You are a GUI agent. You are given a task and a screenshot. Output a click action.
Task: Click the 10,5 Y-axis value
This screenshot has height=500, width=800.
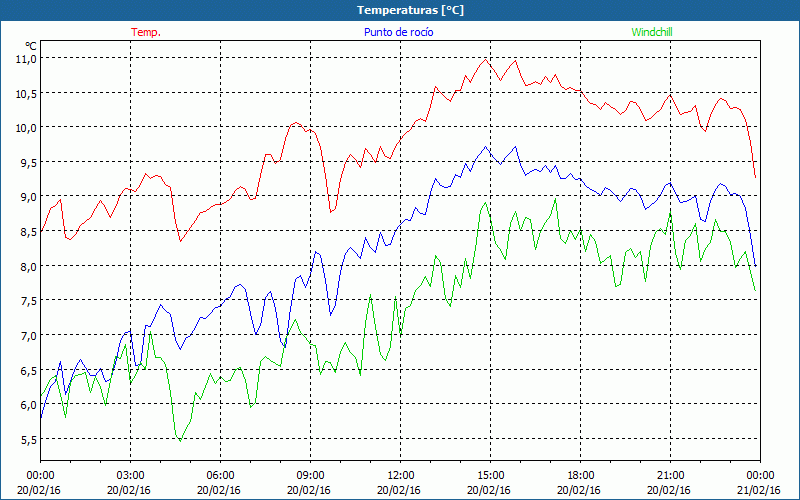26,93
